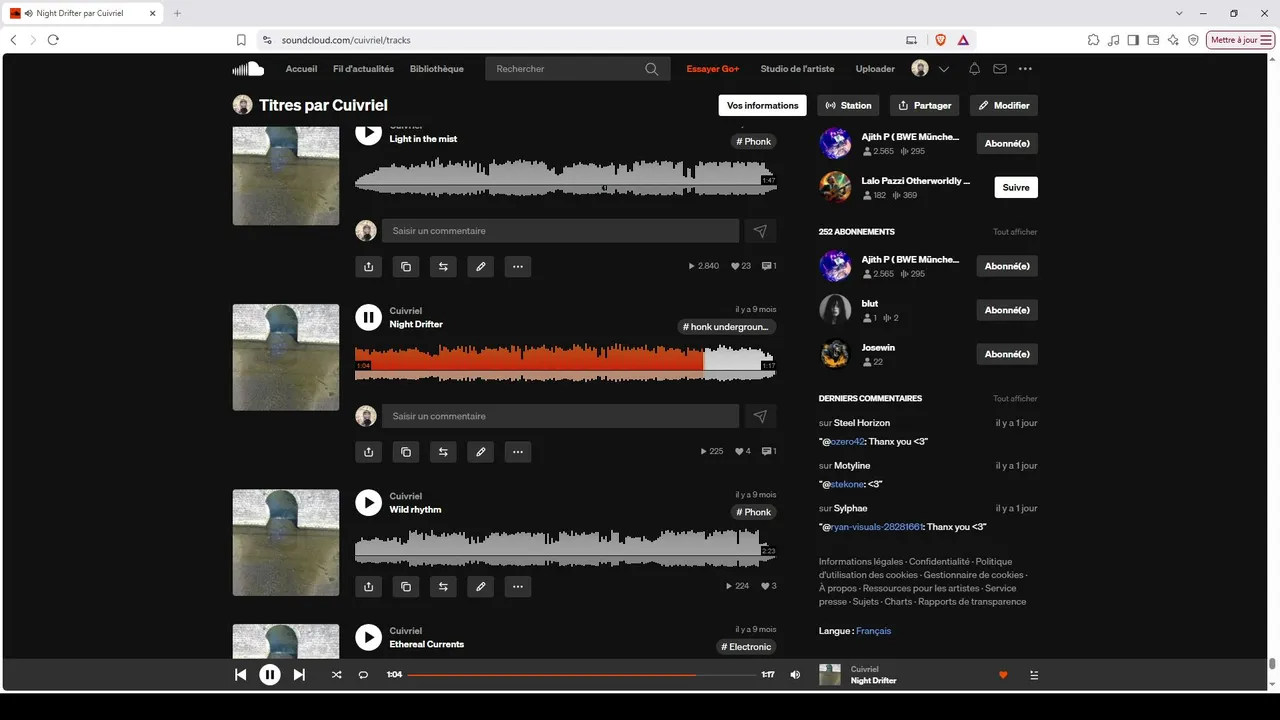Seek within Night Drifter waveform
The image size is (1280, 720).
[x=566, y=363]
